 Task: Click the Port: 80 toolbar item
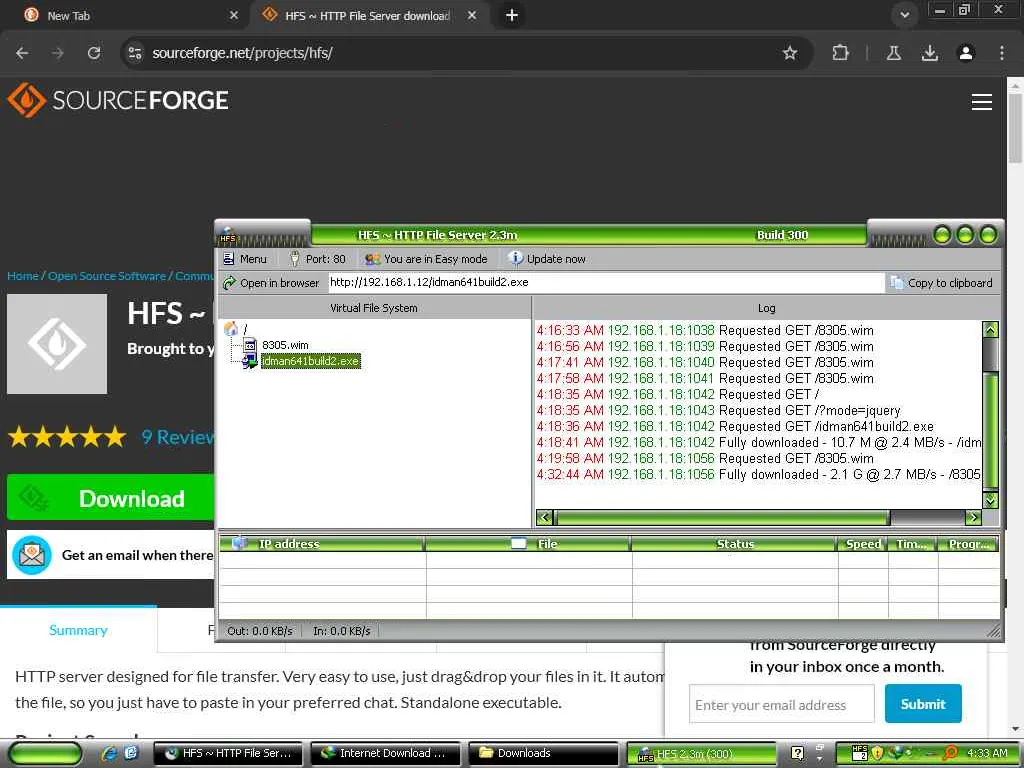click(317, 259)
